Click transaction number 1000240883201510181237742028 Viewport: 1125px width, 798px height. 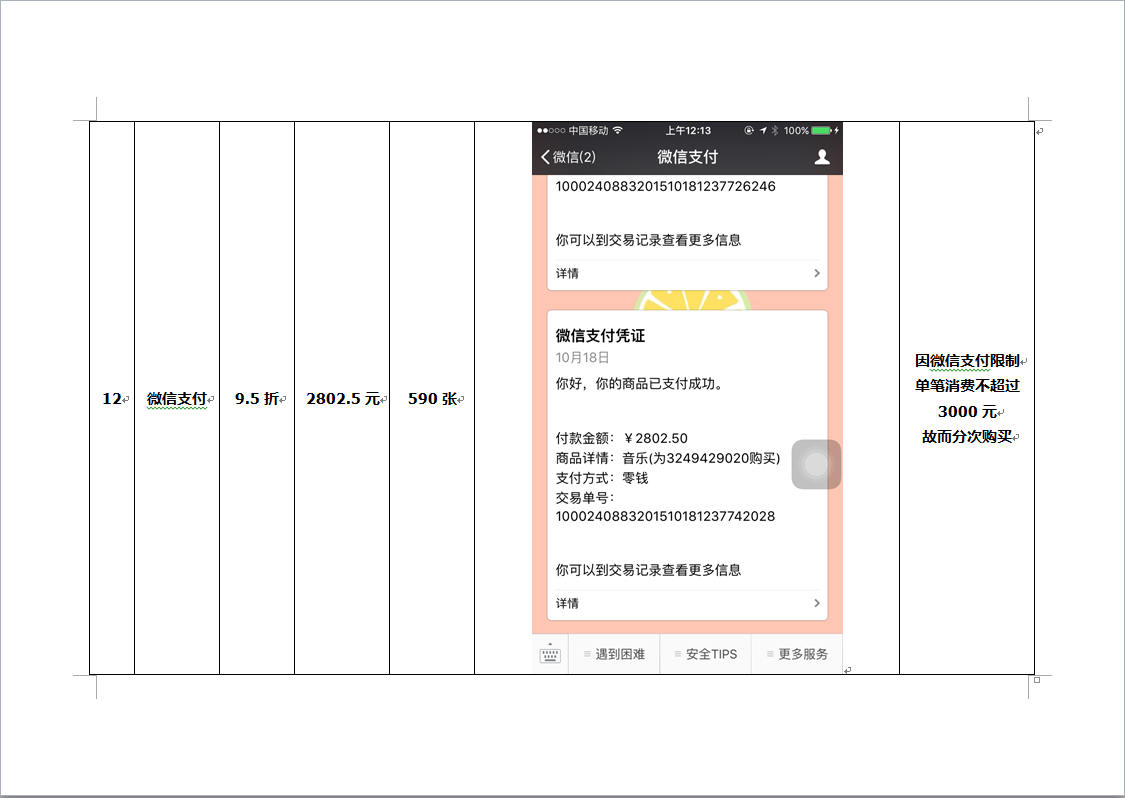(665, 516)
